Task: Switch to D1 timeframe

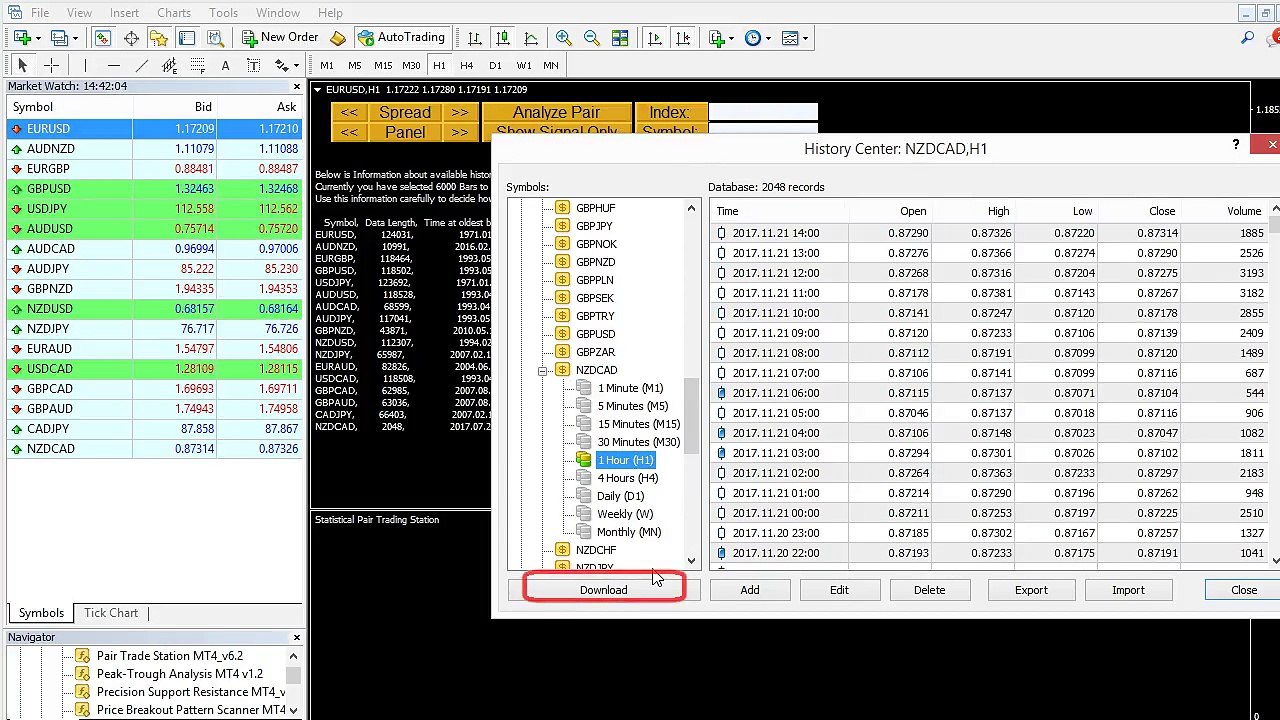Action: 495,65
